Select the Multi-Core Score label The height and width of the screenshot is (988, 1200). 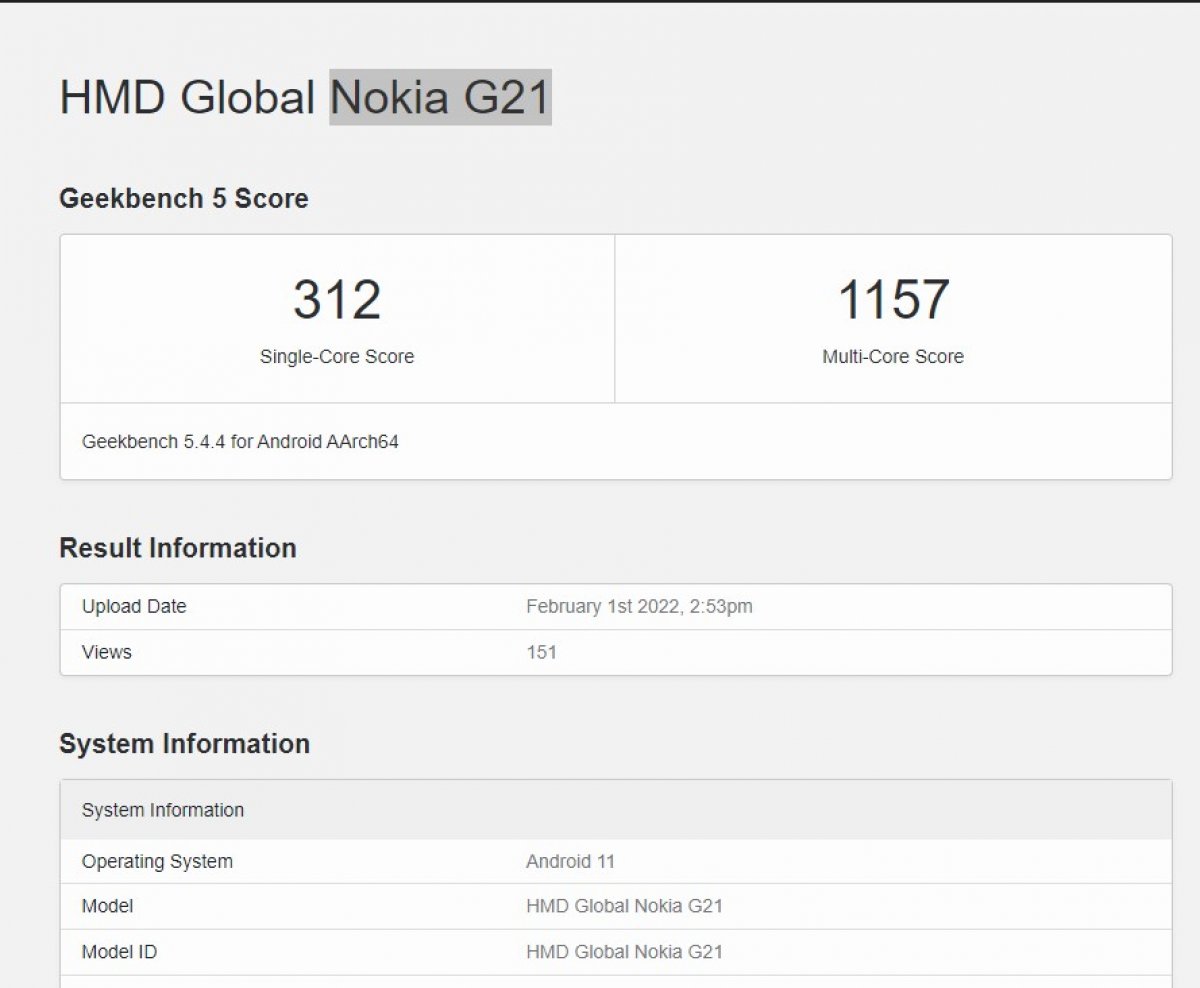pyautogui.click(x=893, y=357)
